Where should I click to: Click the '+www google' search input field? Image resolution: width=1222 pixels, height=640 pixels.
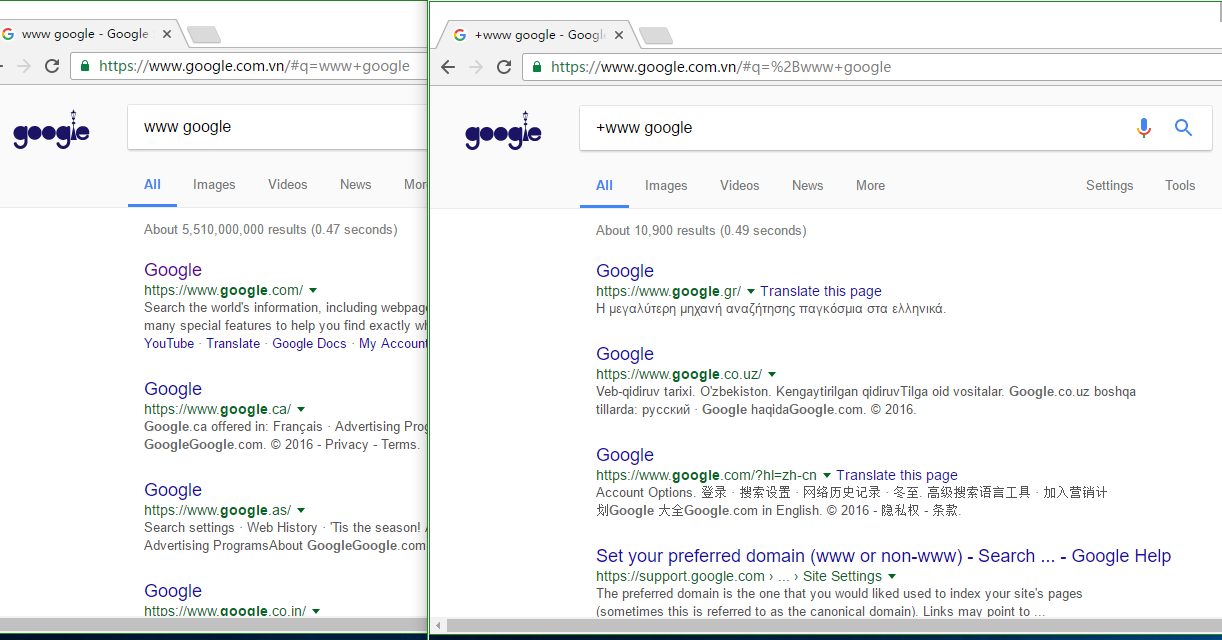point(860,128)
